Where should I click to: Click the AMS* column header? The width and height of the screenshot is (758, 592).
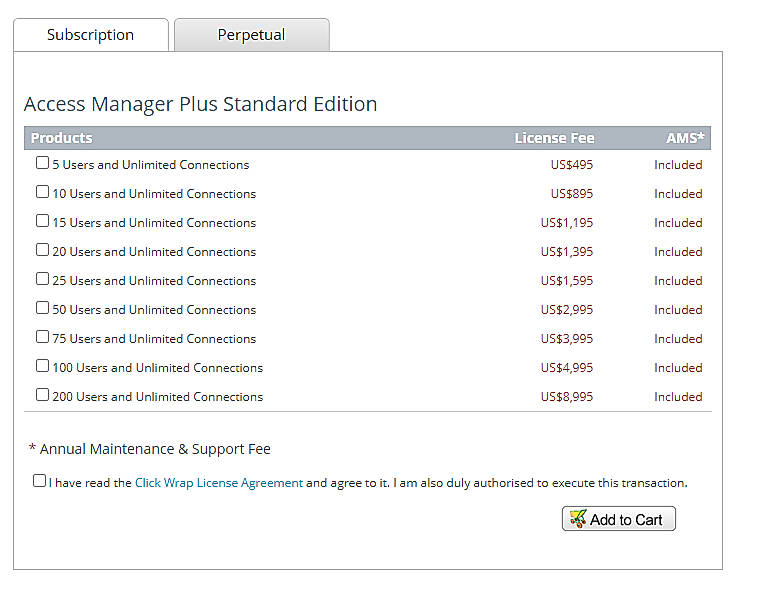685,138
